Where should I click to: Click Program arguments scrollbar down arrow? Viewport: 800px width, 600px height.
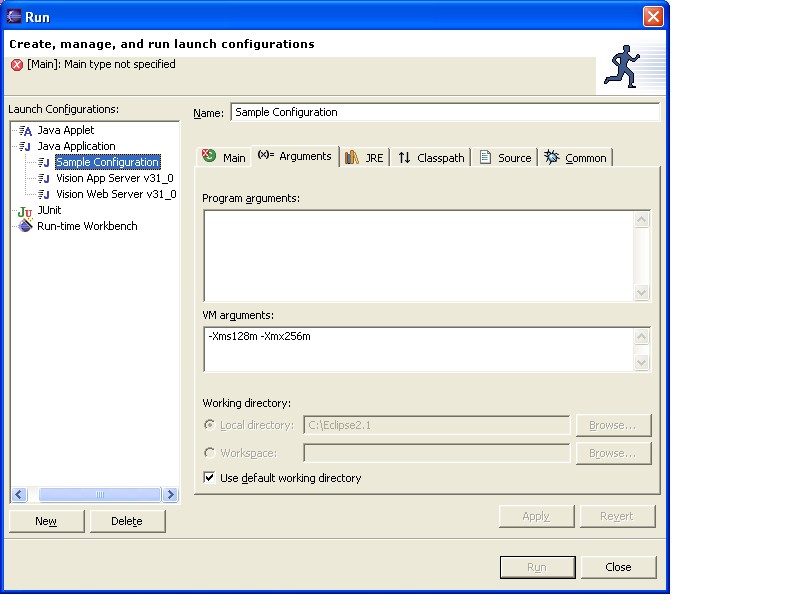(642, 292)
